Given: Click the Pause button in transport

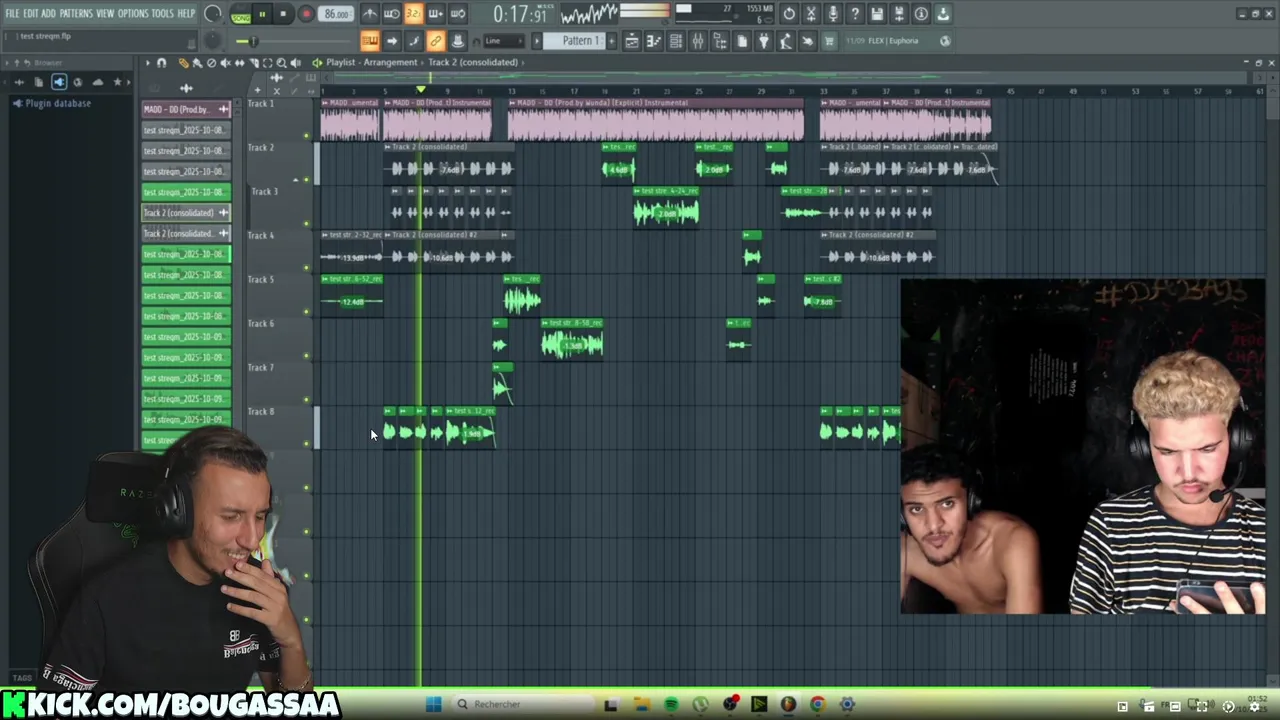Looking at the screenshot, I should coord(262,14).
